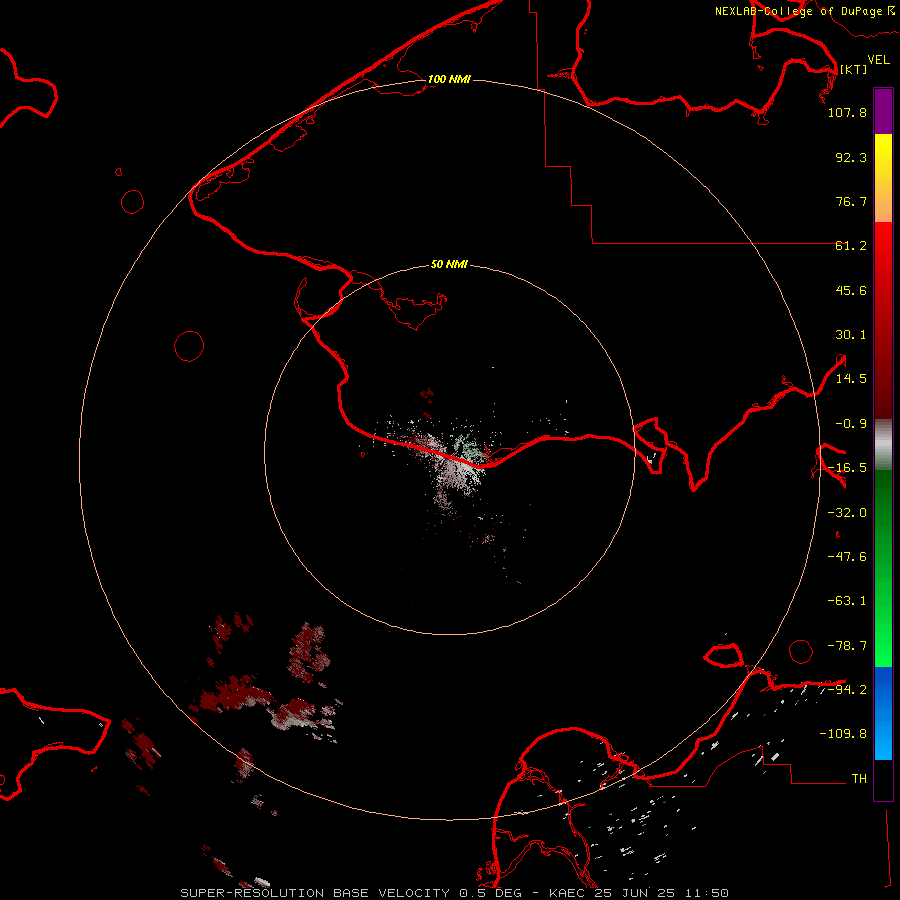This screenshot has width=900, height=900.
Task: Select the 107.8 scale value
Action: 847,112
